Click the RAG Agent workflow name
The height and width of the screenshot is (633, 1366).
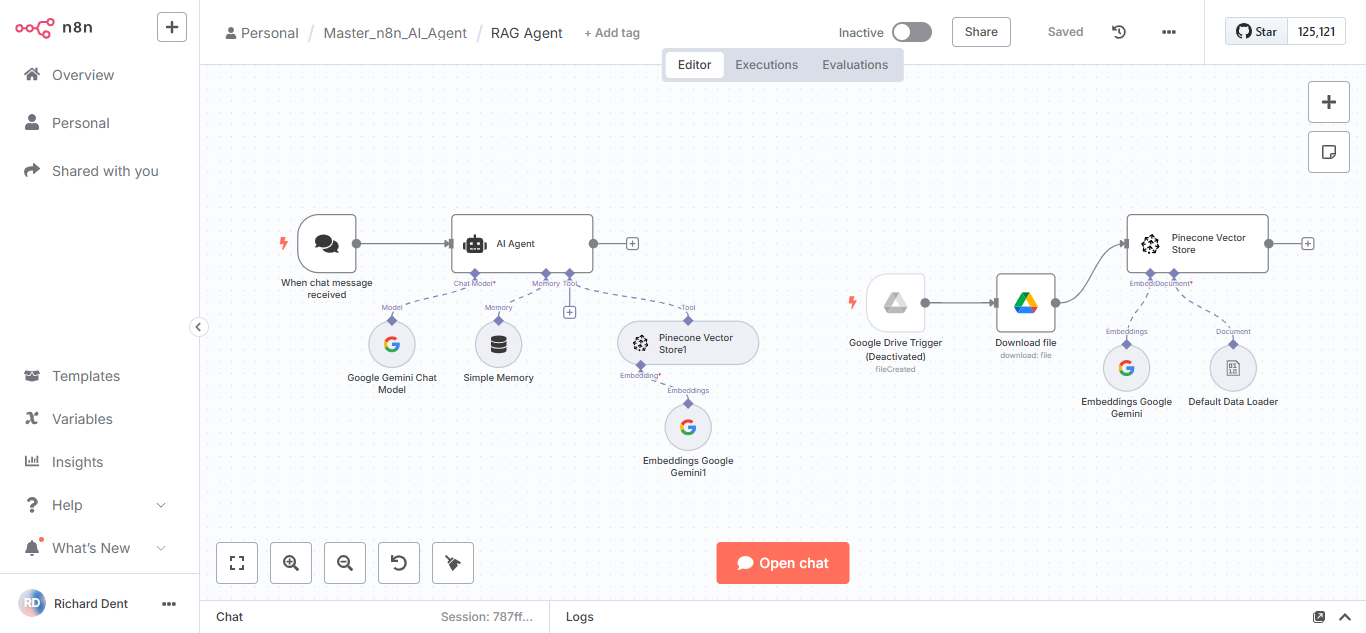(527, 33)
